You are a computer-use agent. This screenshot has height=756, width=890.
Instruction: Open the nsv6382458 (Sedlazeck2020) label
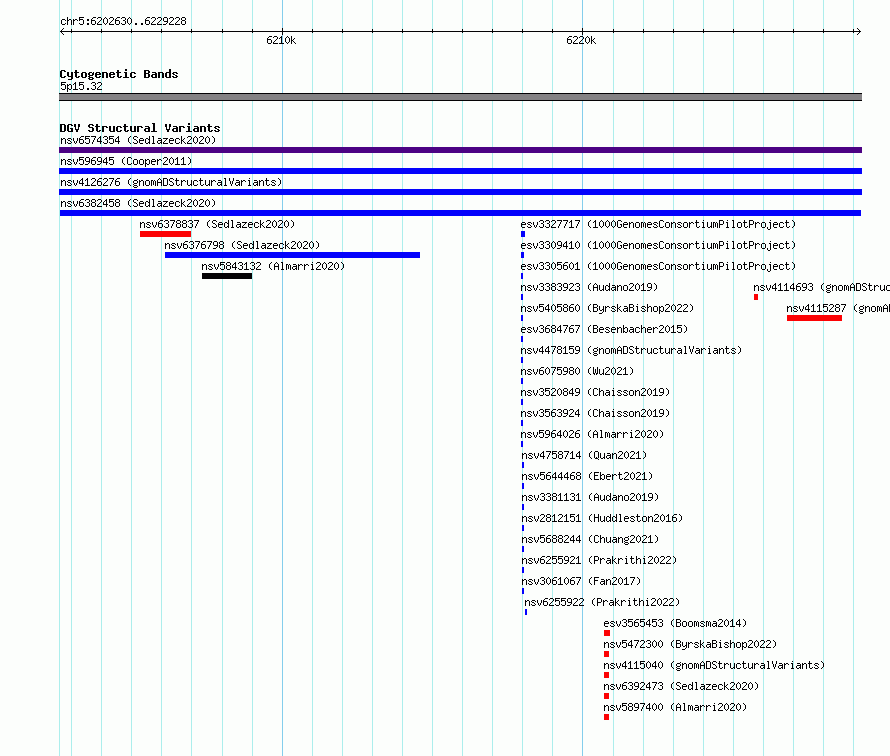click(x=138, y=203)
